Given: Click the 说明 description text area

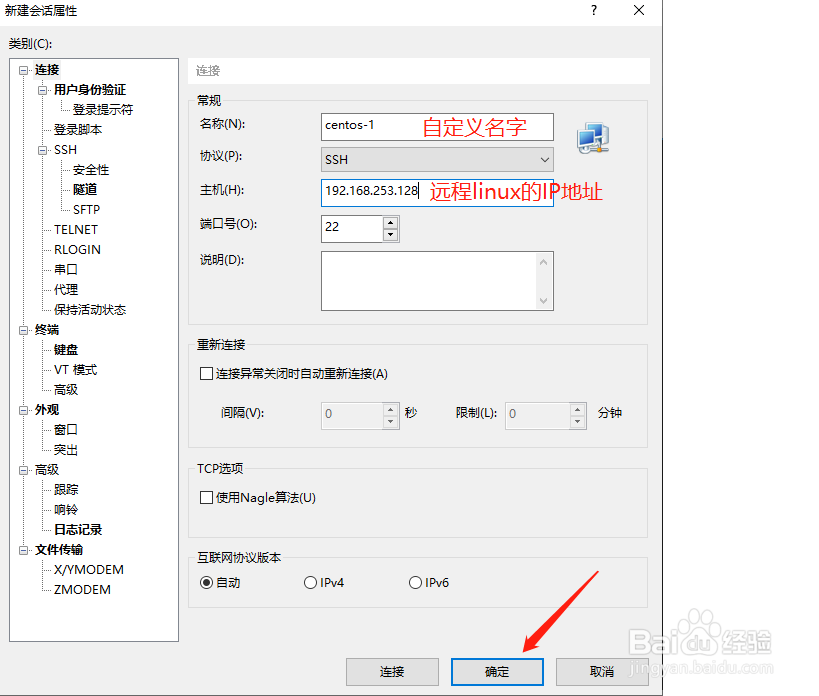Looking at the screenshot, I should 429,281.
